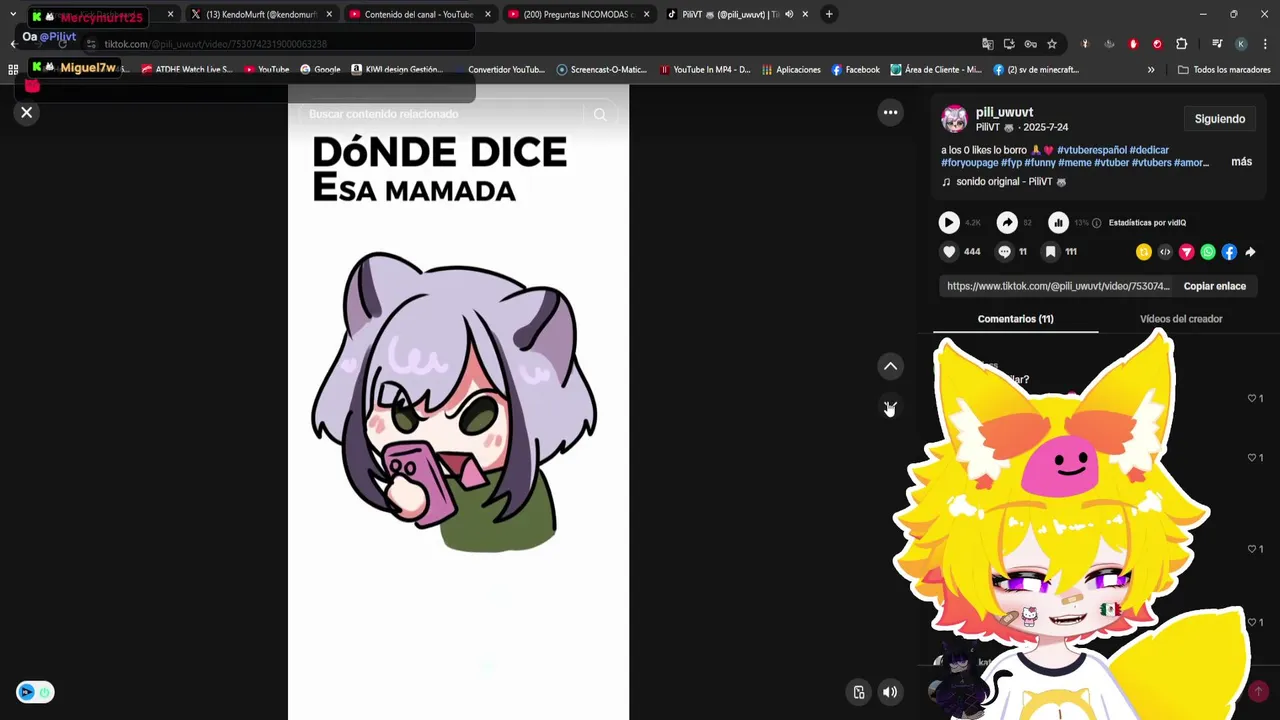
Task: Like the video with the heart icon
Action: click(949, 252)
